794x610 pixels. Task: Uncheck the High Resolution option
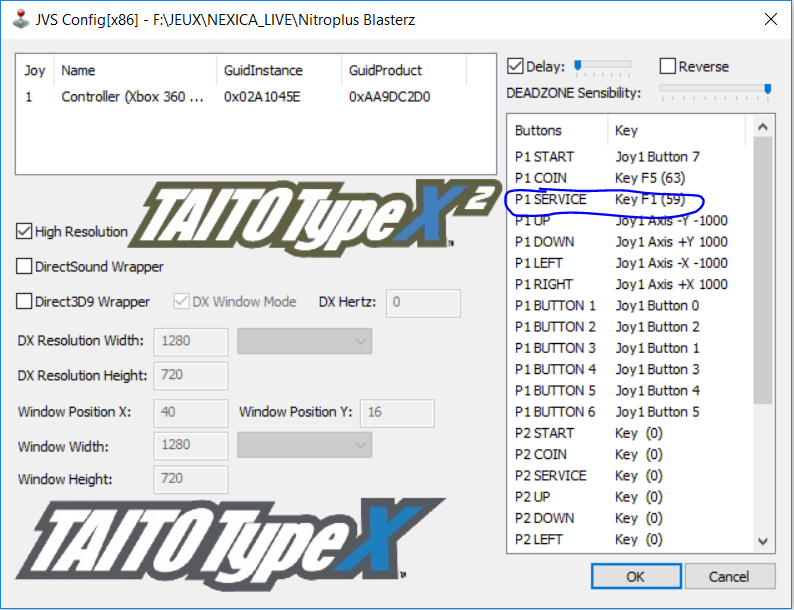coord(25,232)
